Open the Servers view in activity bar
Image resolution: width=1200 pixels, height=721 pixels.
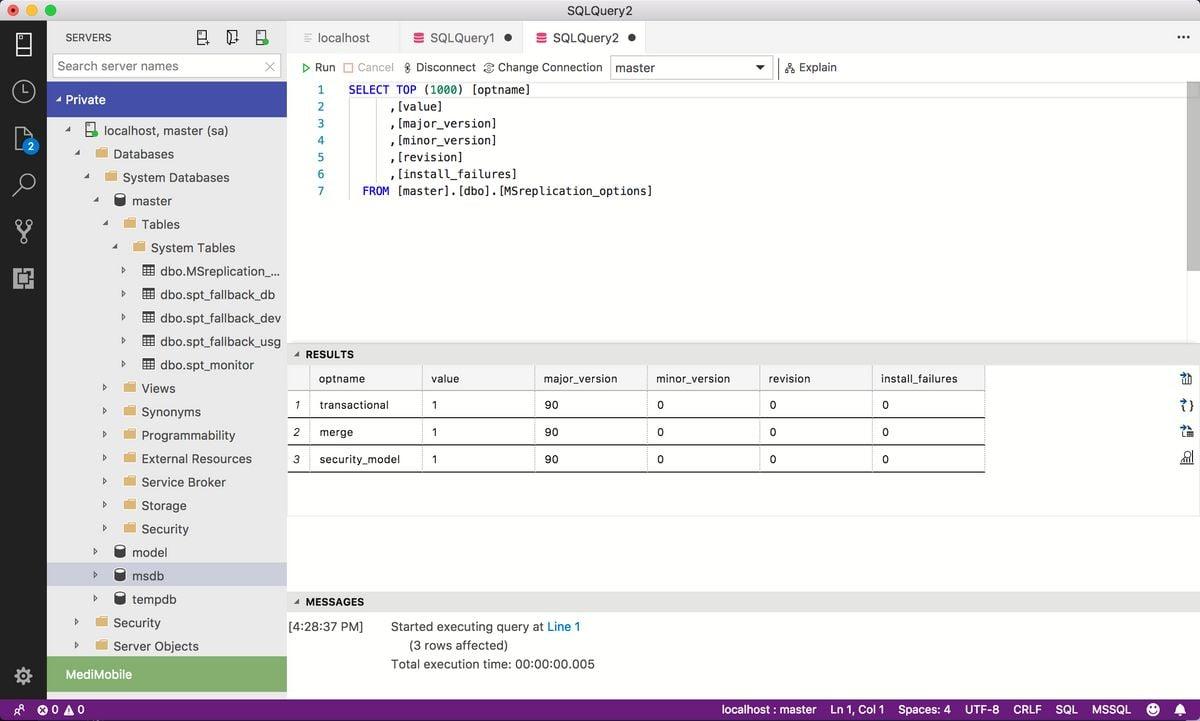tap(24, 44)
